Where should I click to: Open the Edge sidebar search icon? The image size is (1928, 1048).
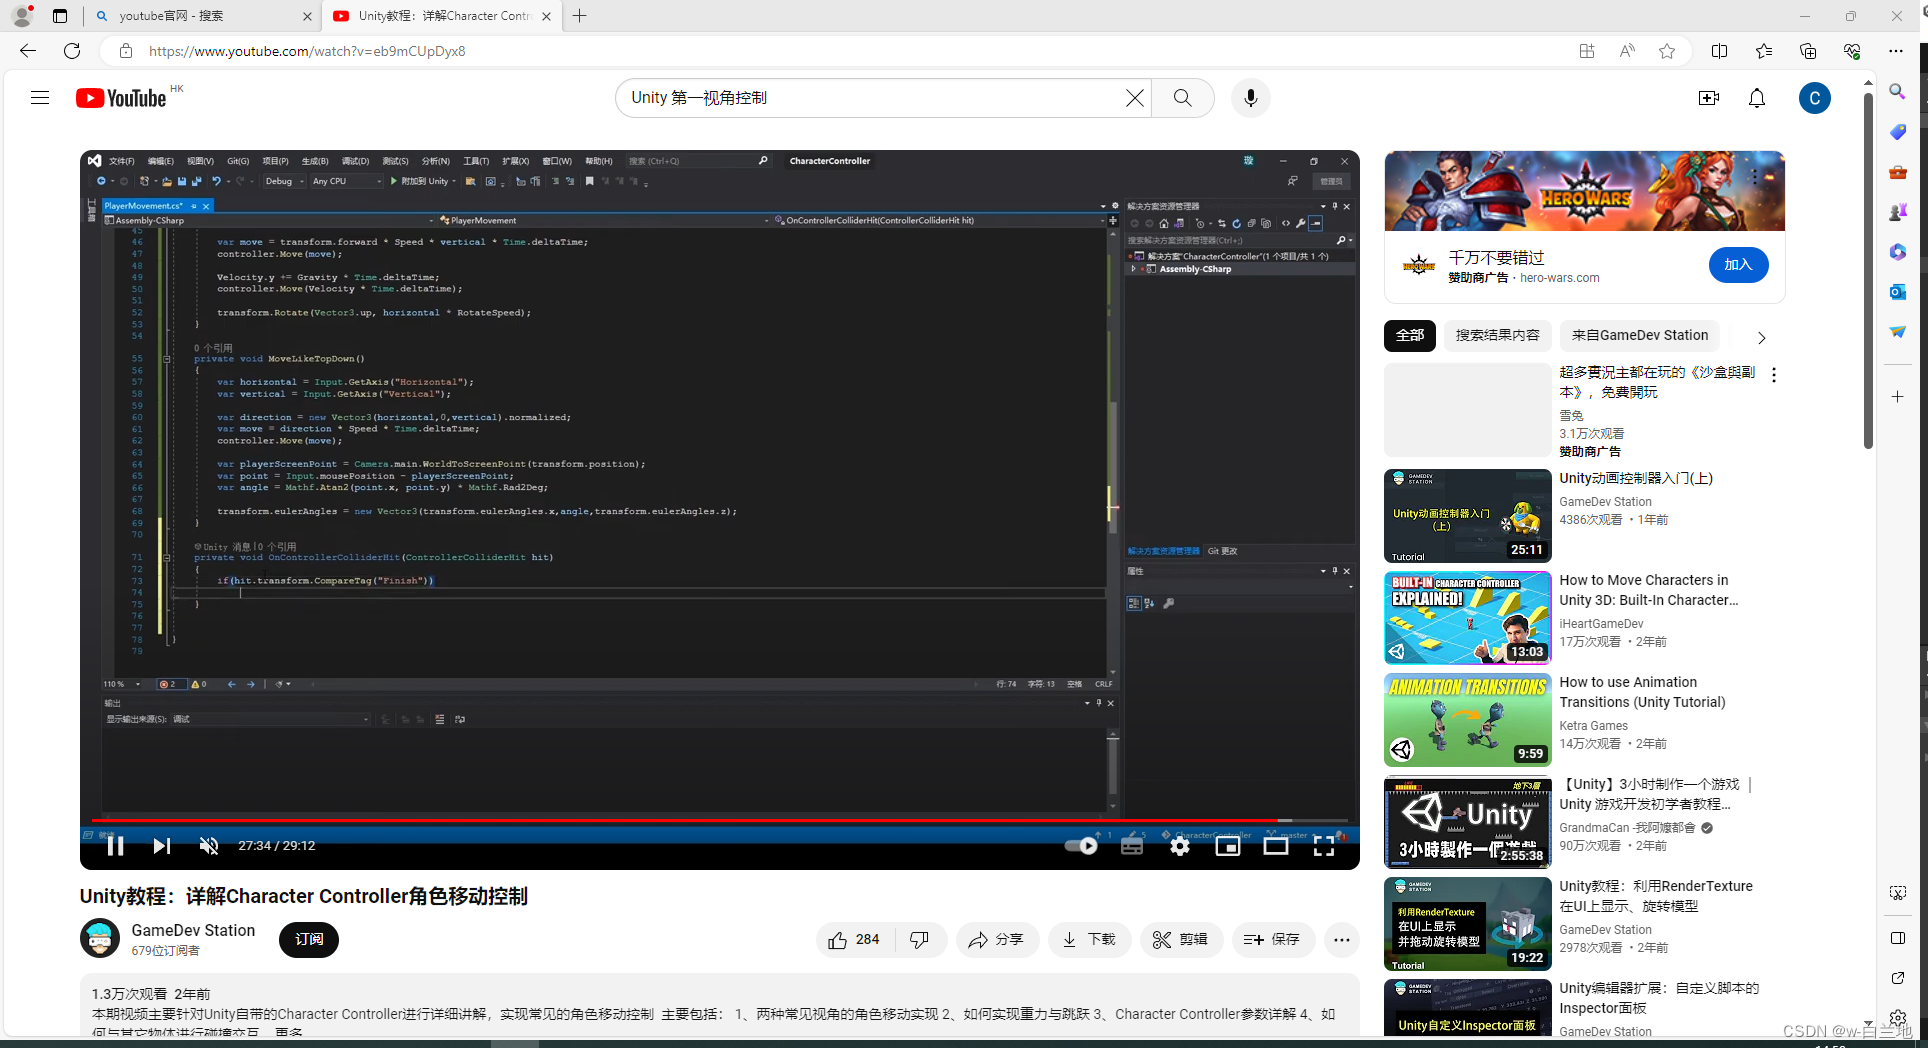pyautogui.click(x=1897, y=92)
